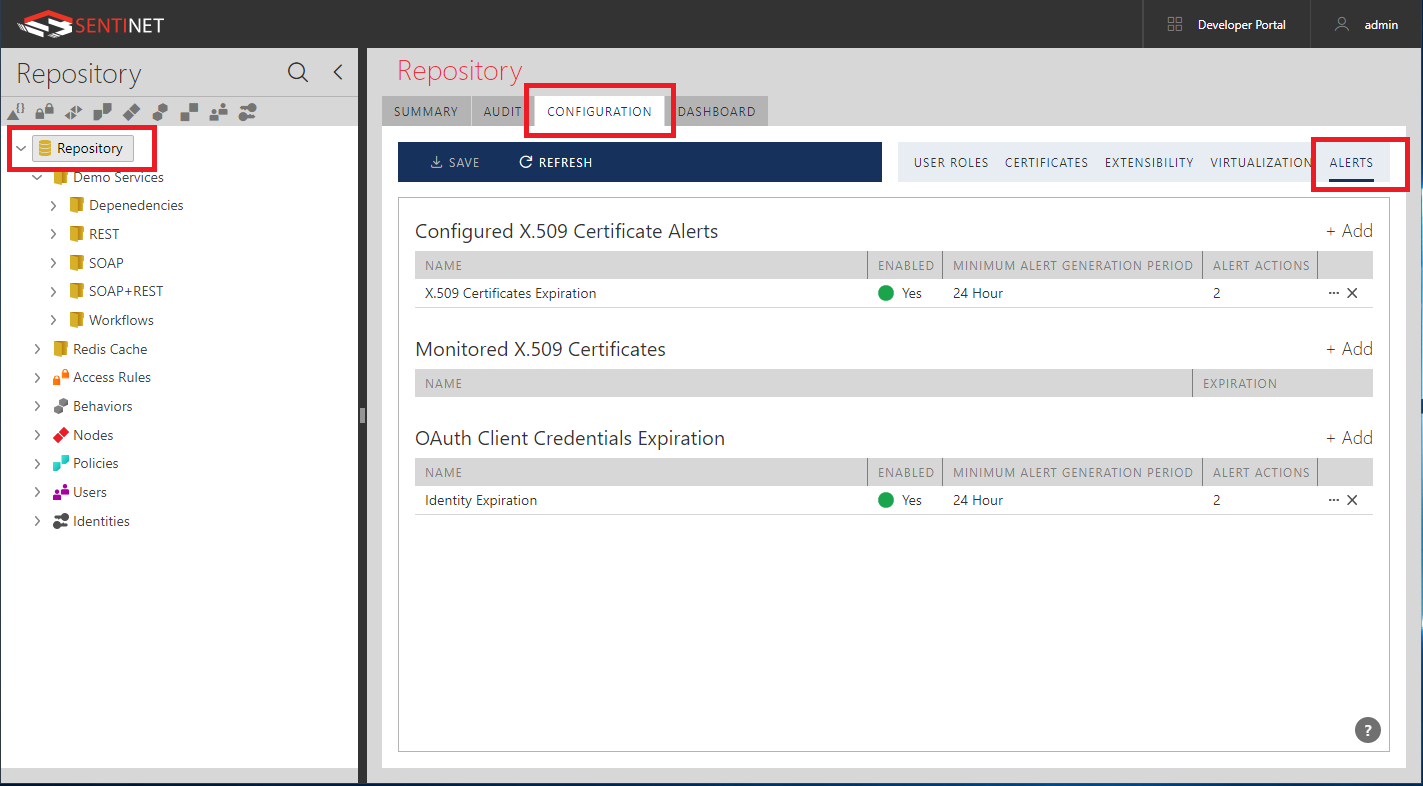Click the four-arrow diamond toolbar icon

(73, 111)
